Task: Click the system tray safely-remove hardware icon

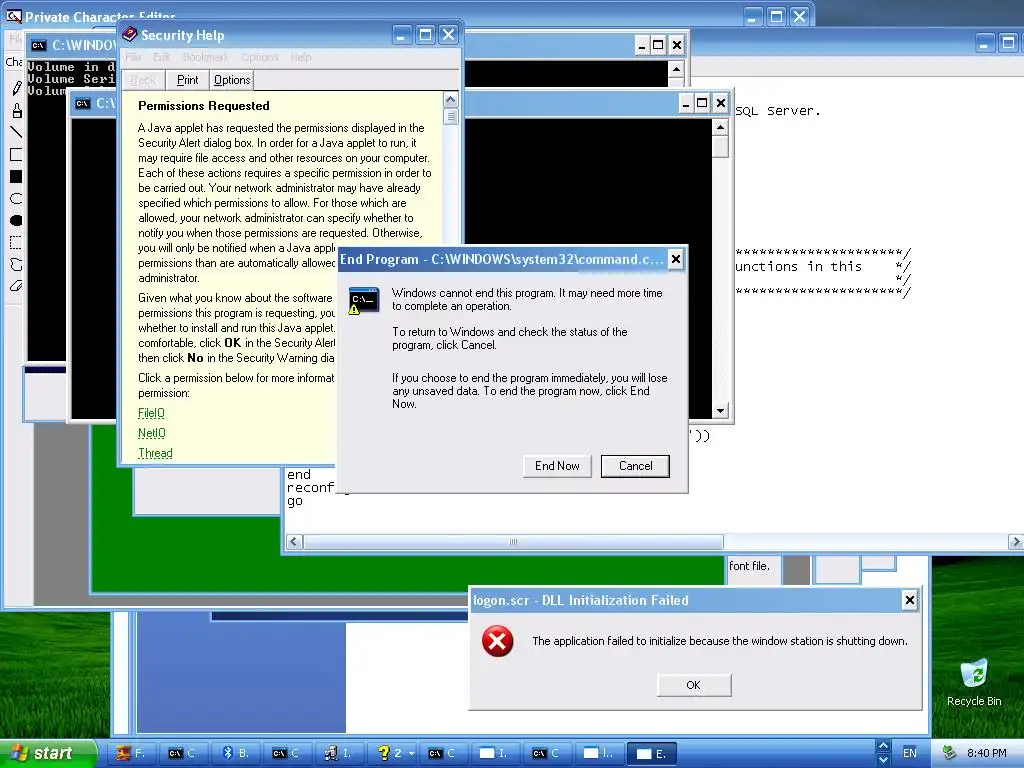Action: click(x=950, y=753)
